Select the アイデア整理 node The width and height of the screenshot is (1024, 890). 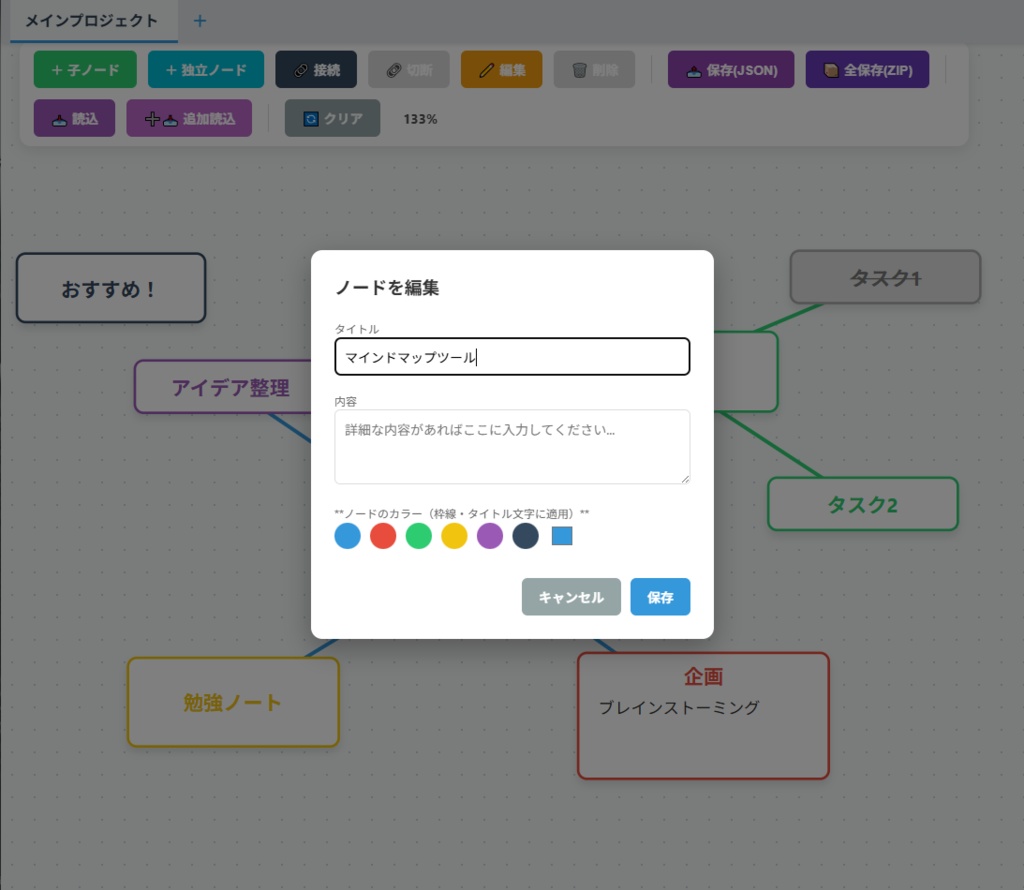(223, 387)
